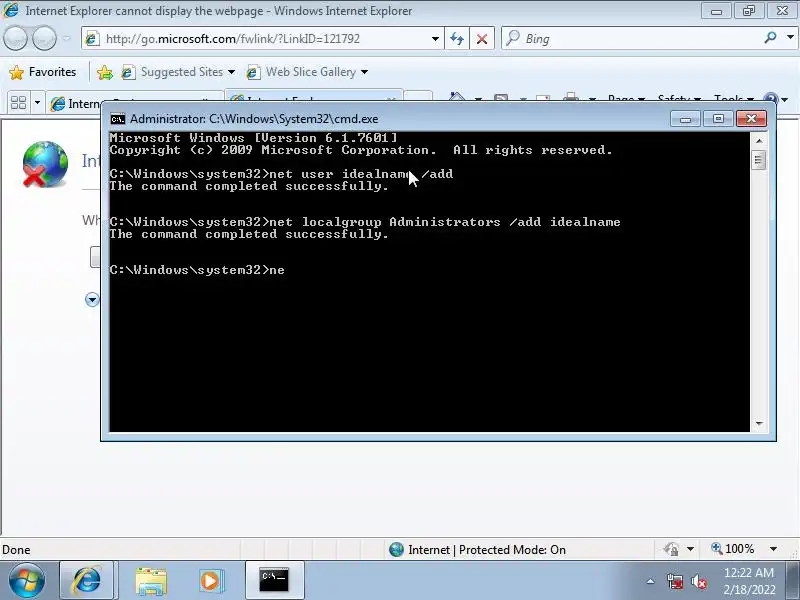The height and width of the screenshot is (600, 800).
Task: Click the Internet Explorer Back arrow button
Action: (15, 38)
